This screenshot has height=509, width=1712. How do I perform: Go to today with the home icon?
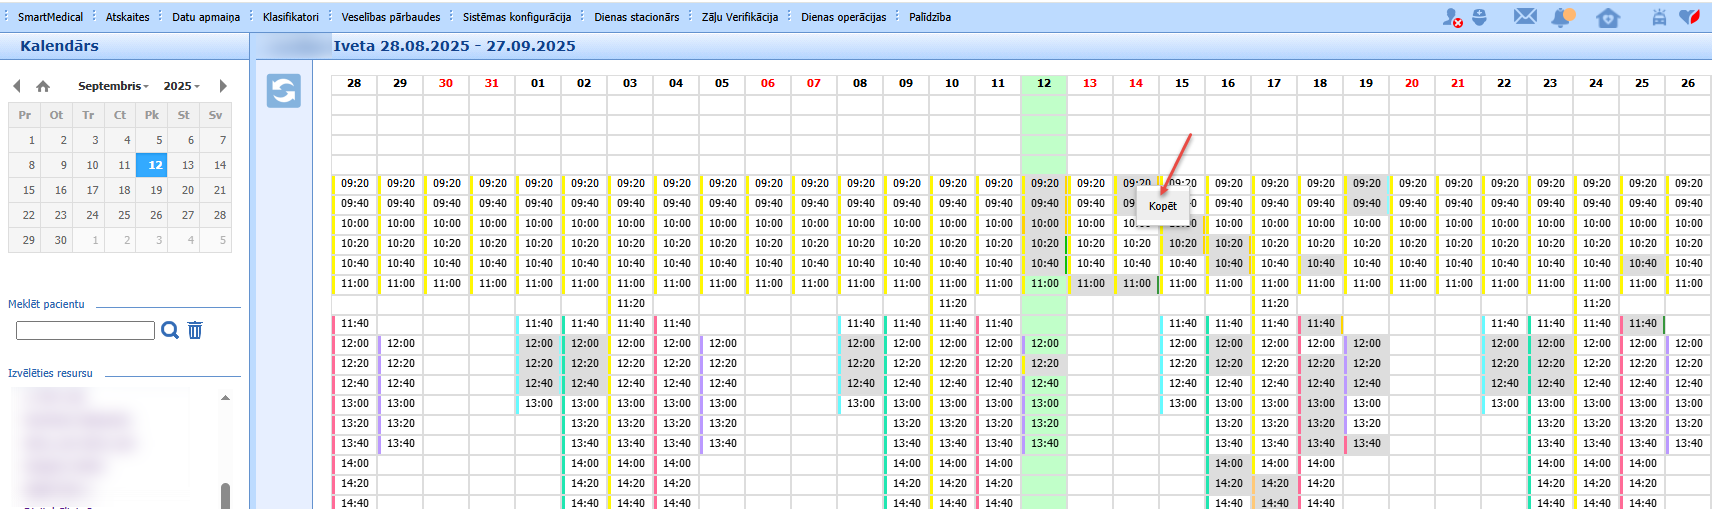click(43, 86)
